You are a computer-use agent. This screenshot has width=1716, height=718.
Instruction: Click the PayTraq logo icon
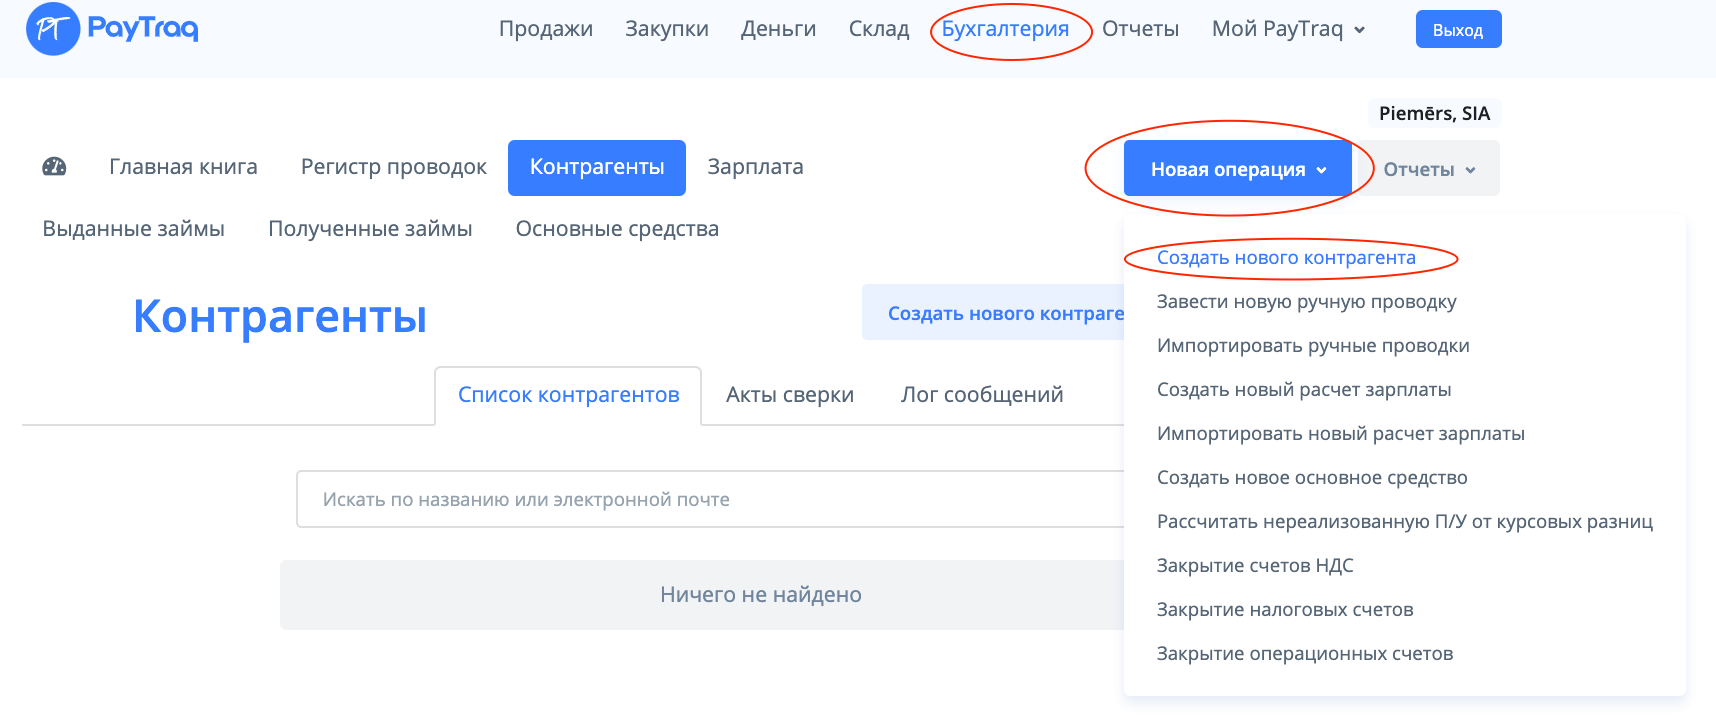coord(52,29)
